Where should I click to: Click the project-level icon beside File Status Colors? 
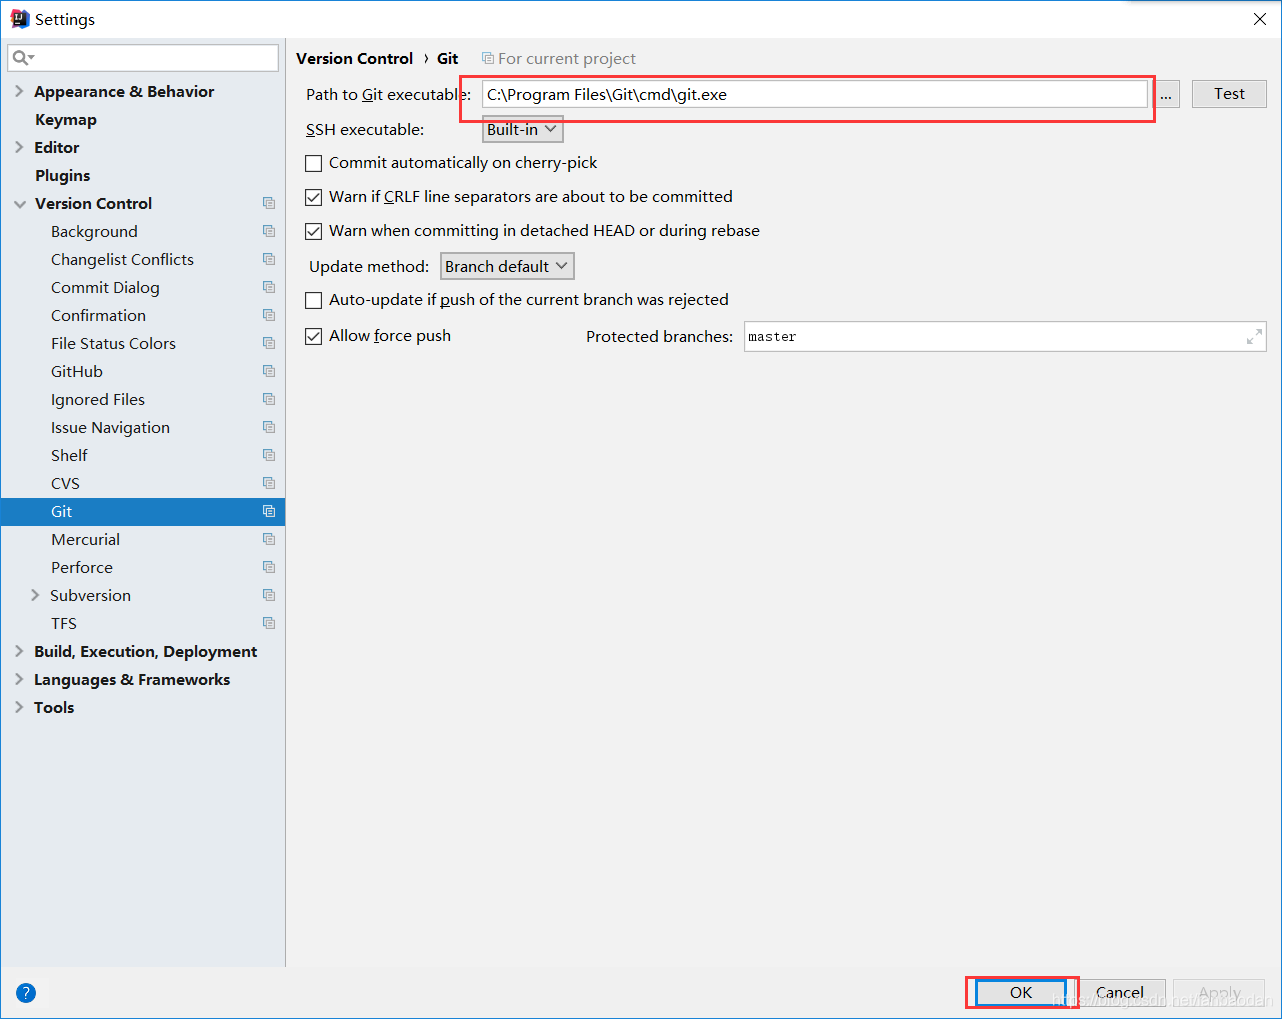point(269,343)
